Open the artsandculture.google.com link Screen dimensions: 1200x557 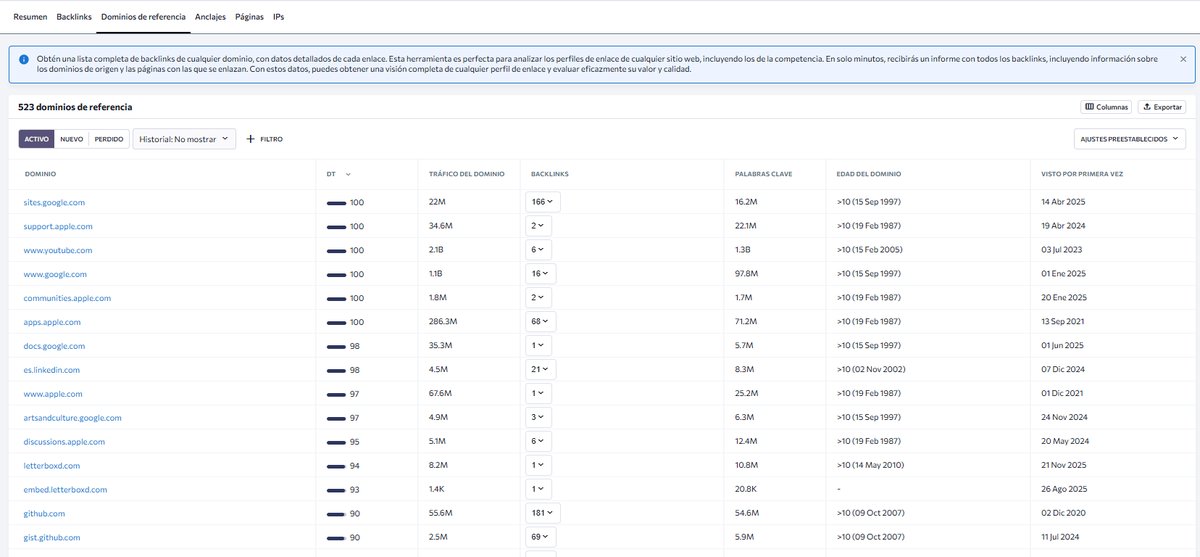click(x=73, y=418)
